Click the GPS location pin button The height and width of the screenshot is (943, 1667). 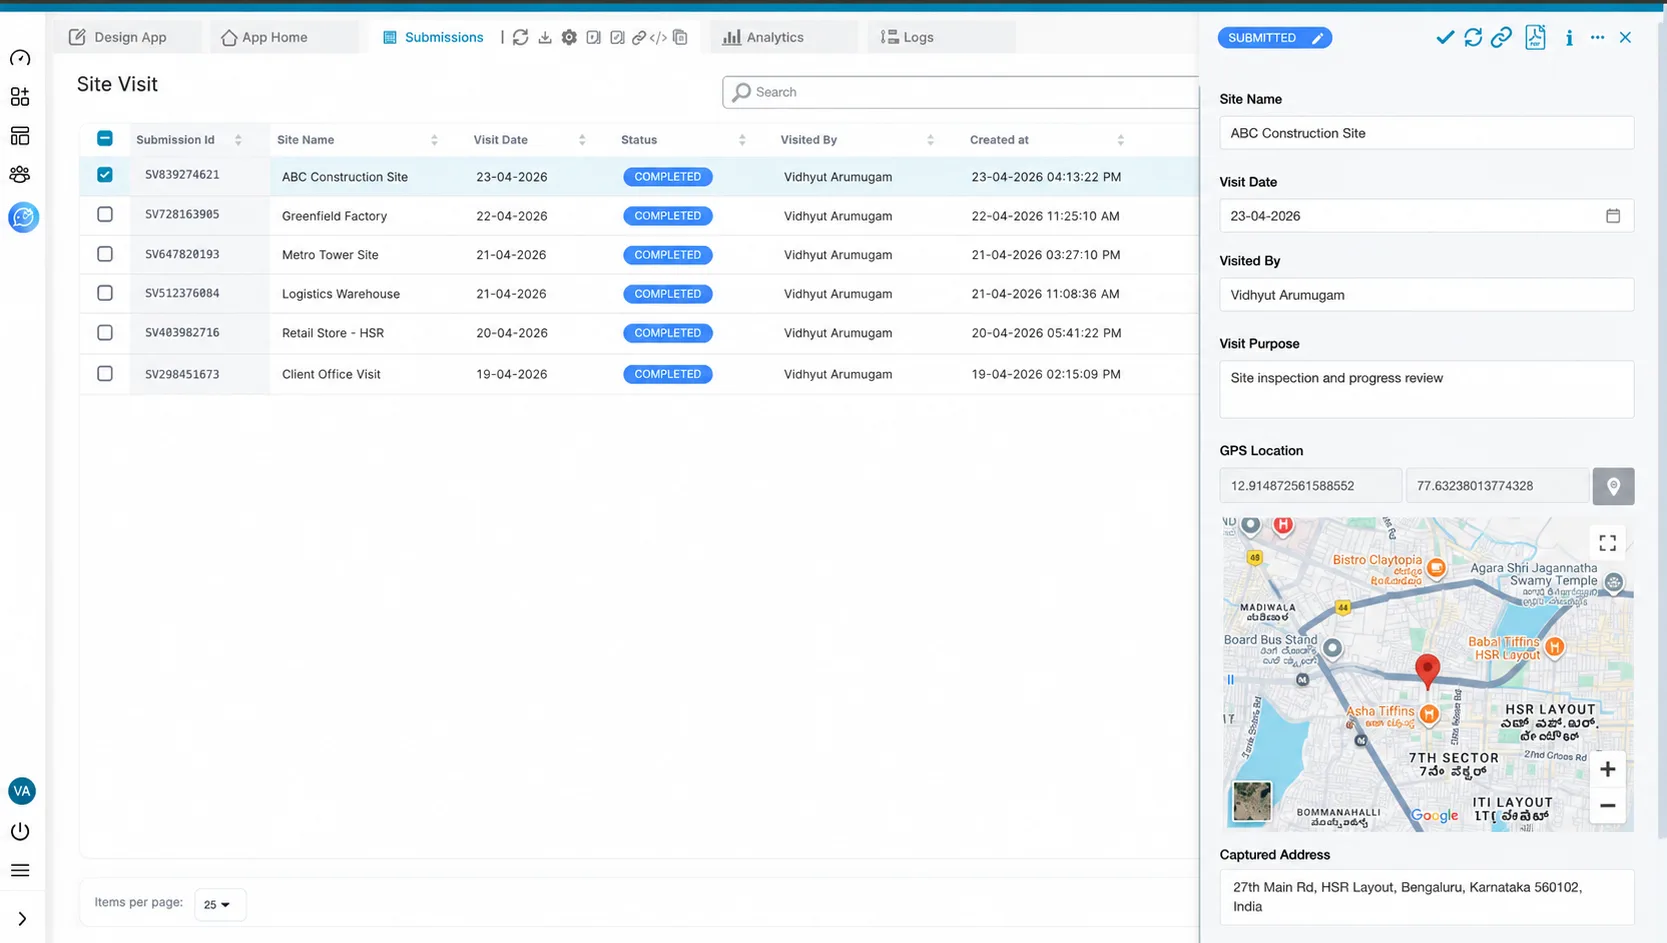pyautogui.click(x=1613, y=486)
